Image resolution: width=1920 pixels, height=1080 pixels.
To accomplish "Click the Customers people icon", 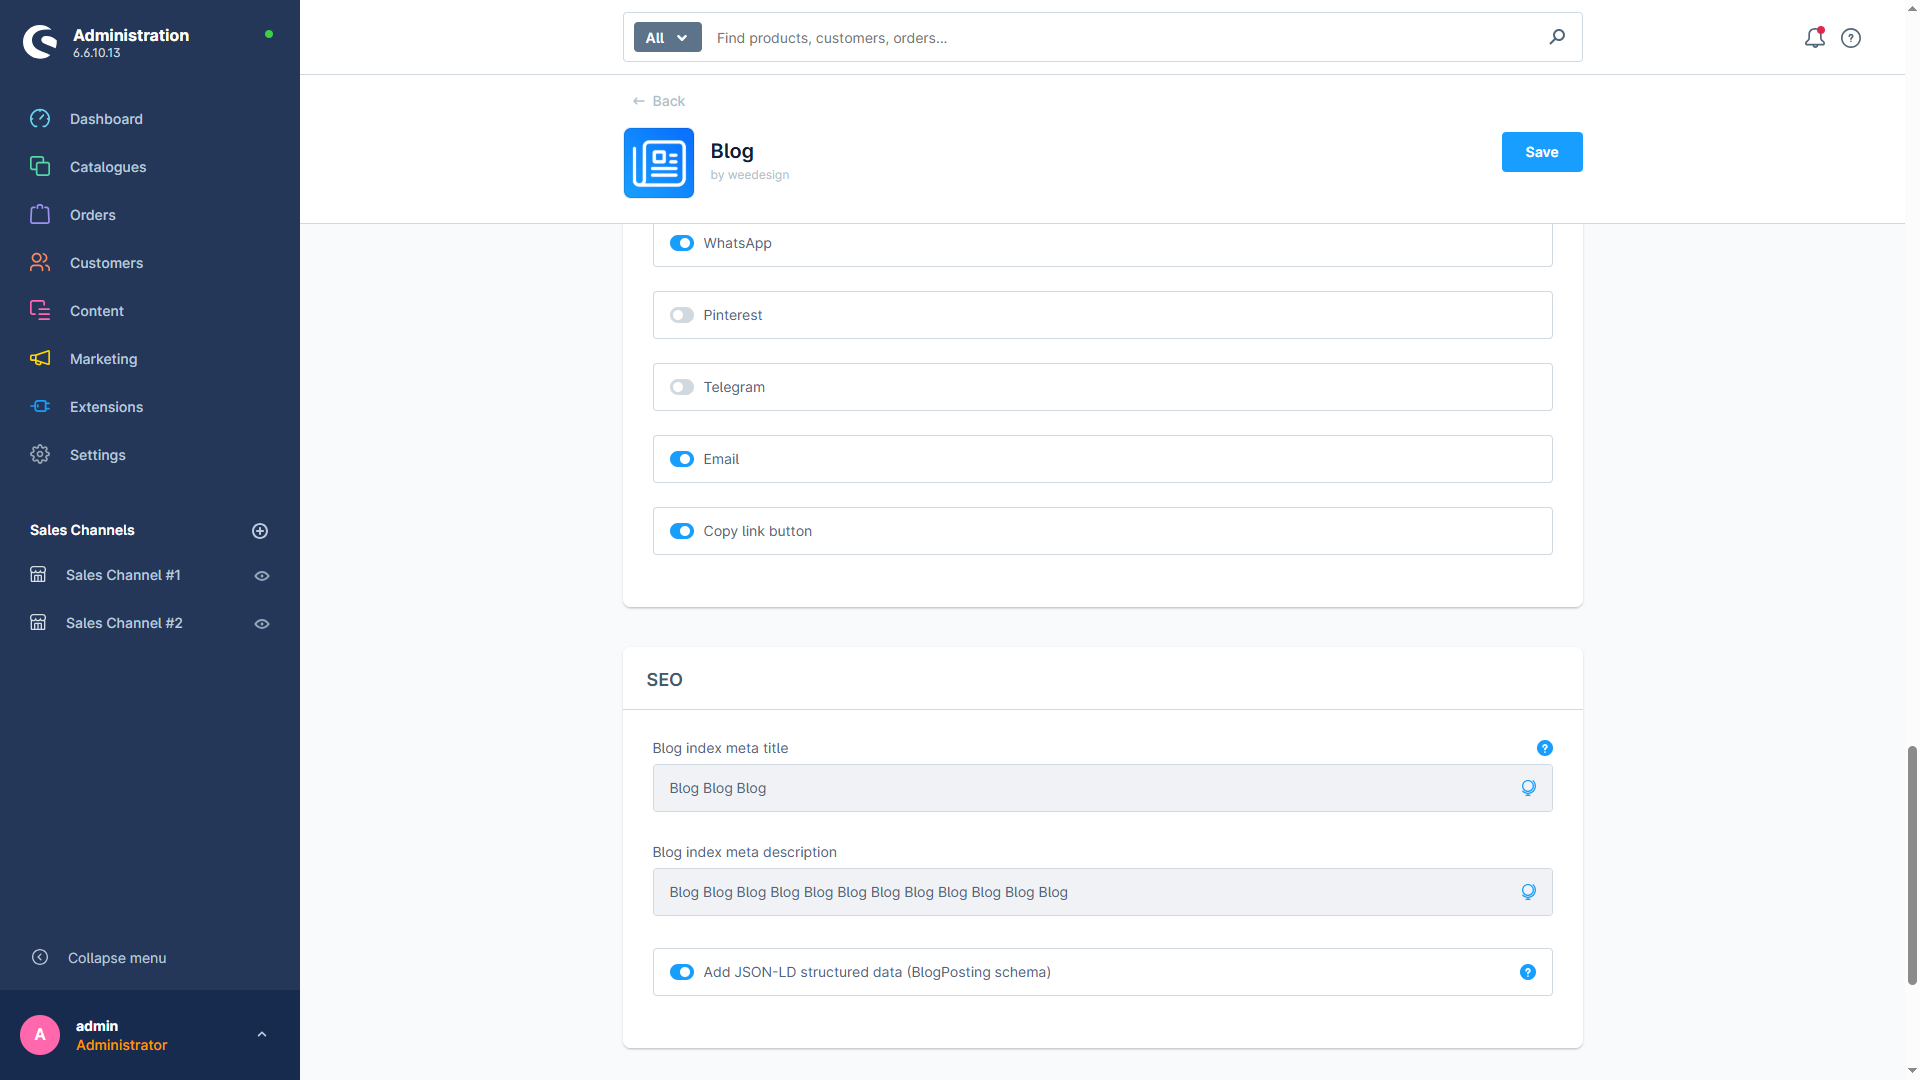I will [x=40, y=263].
